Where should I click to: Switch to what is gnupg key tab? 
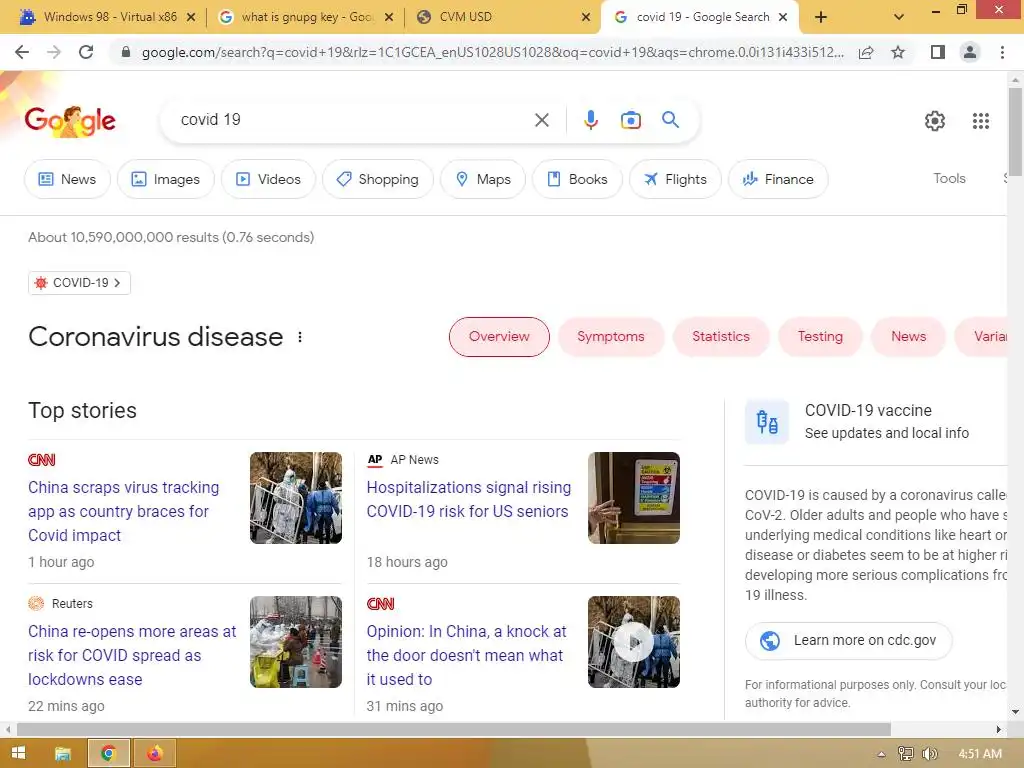pyautogui.click(x=307, y=17)
